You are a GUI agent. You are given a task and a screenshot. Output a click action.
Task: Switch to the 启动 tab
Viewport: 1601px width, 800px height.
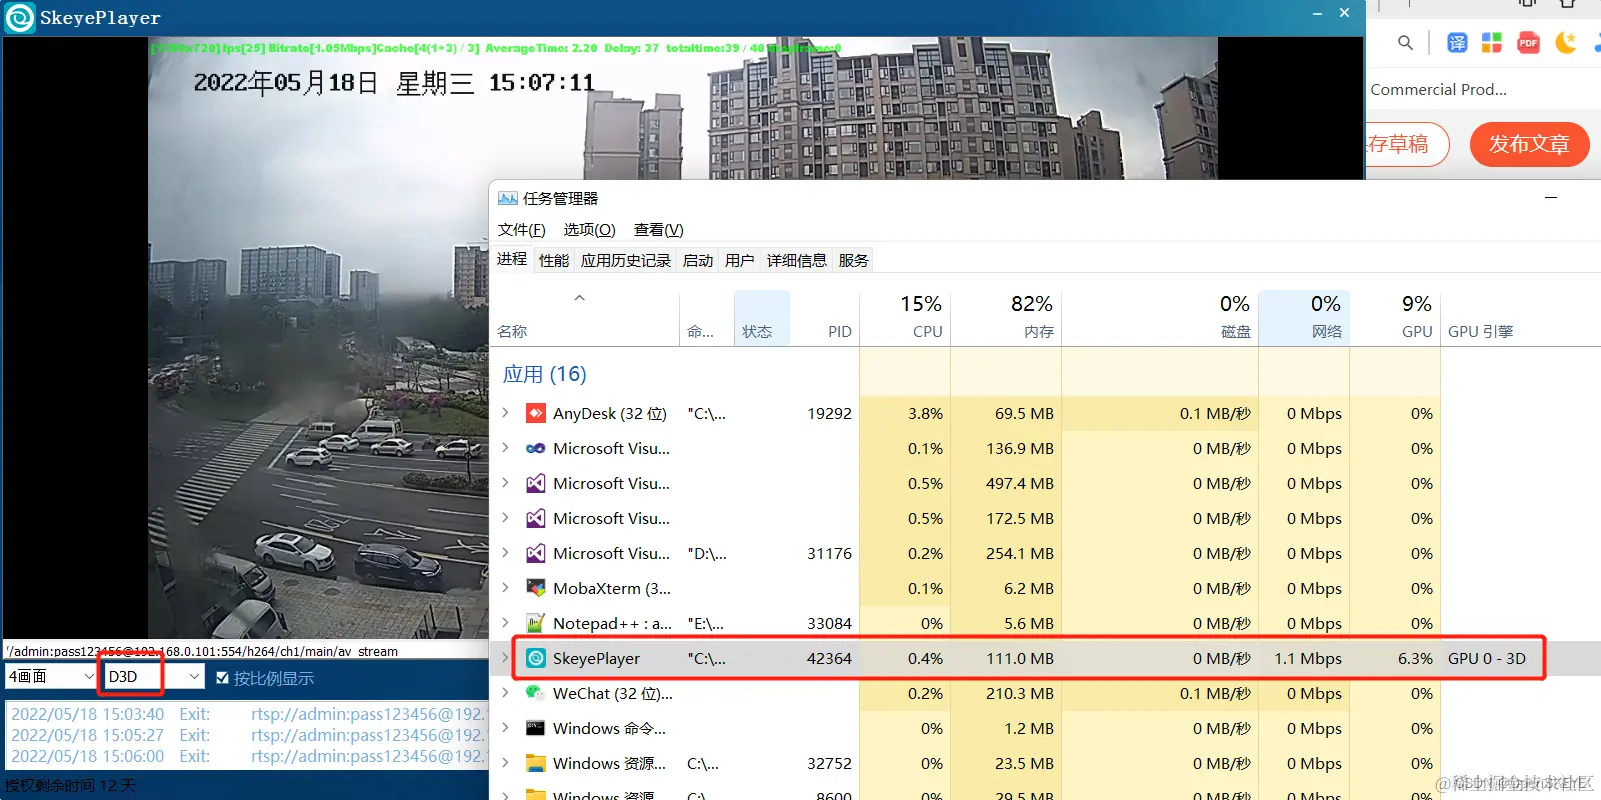tap(698, 261)
